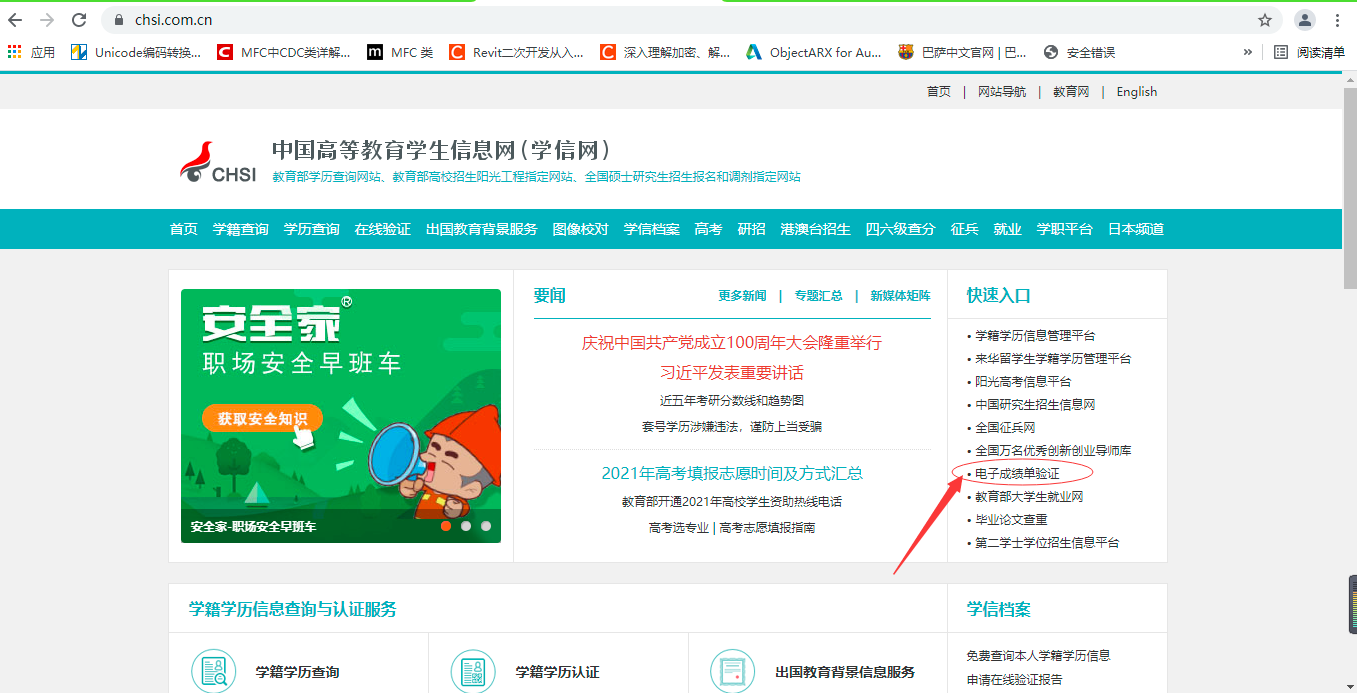Open the 阅读清单 reading list
The image size is (1357, 693).
[1310, 52]
